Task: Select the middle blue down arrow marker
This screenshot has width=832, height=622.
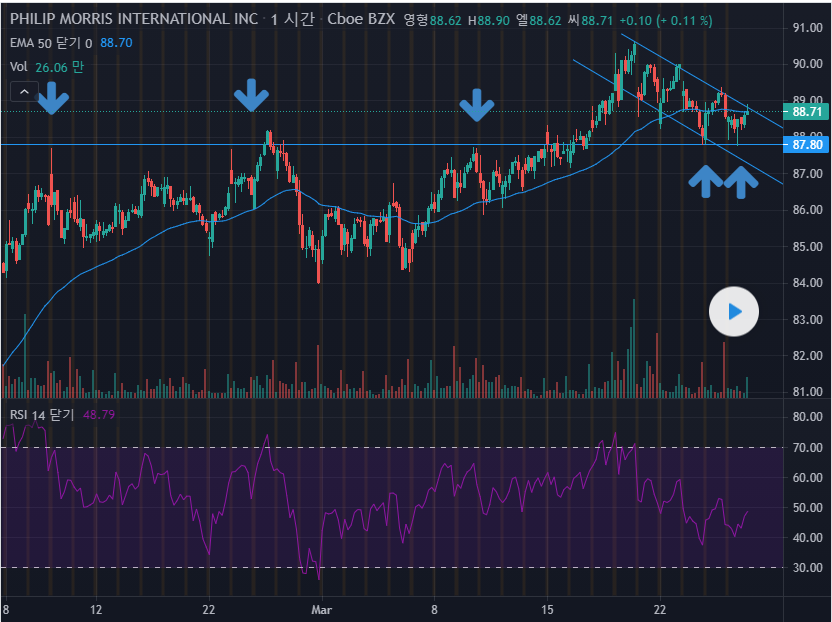Action: 251,96
